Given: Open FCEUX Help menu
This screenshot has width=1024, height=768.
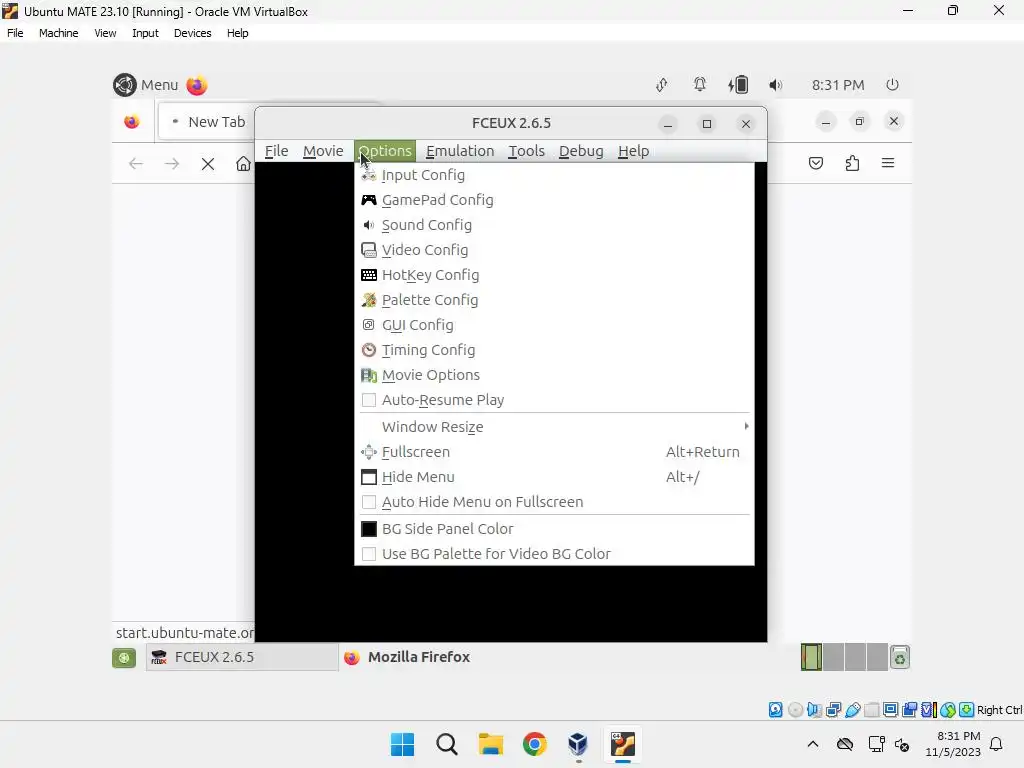Looking at the screenshot, I should (x=633, y=151).
